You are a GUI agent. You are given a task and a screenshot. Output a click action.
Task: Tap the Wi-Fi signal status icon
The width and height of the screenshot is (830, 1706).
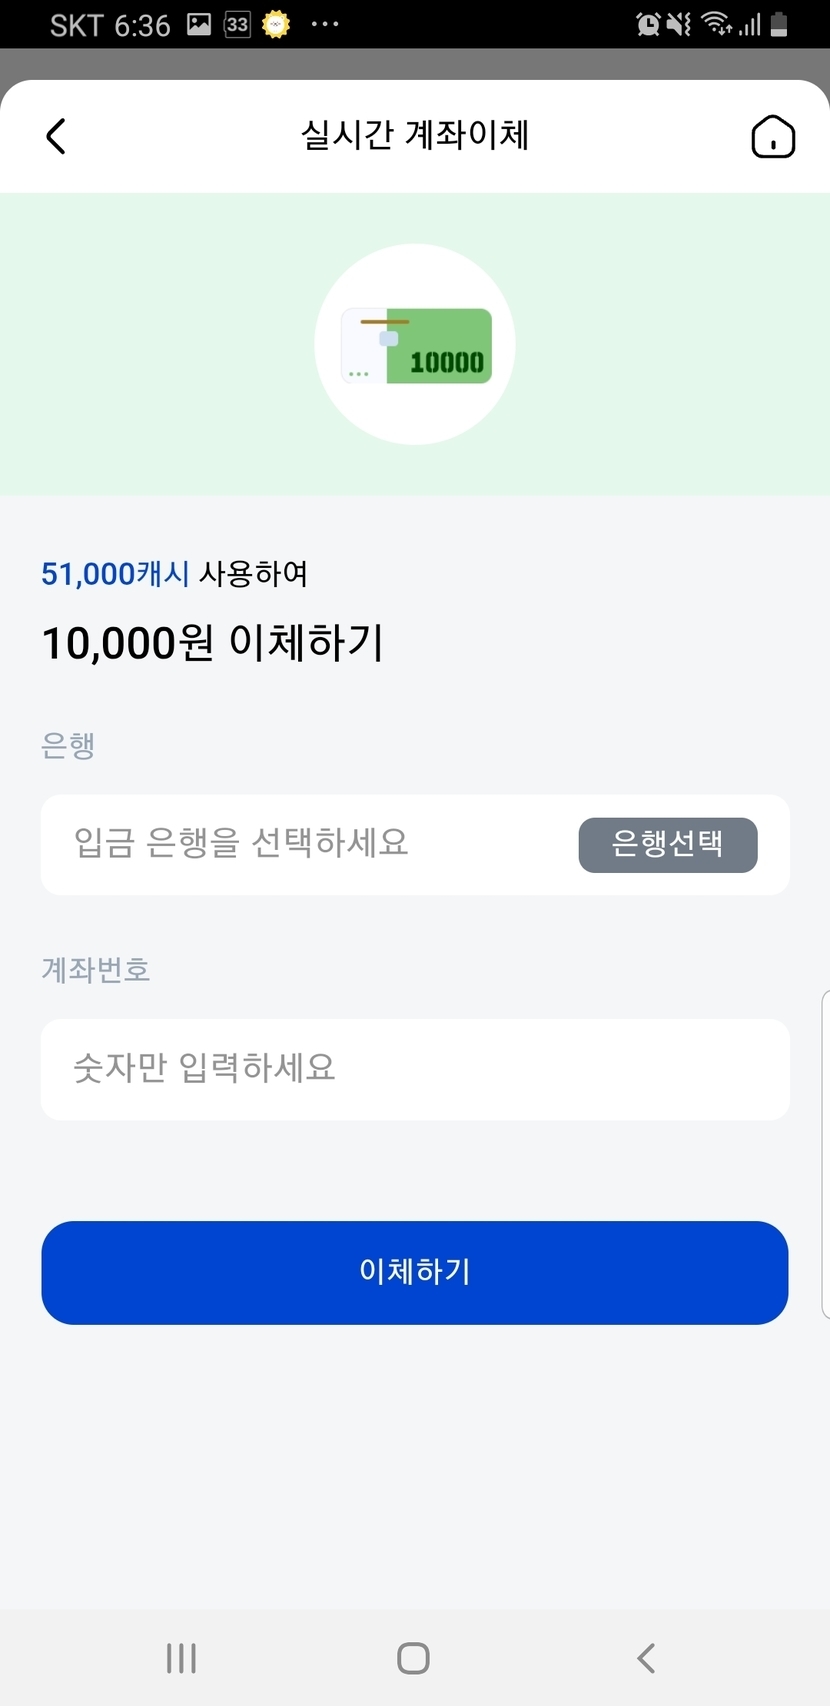pyautogui.click(x=717, y=24)
